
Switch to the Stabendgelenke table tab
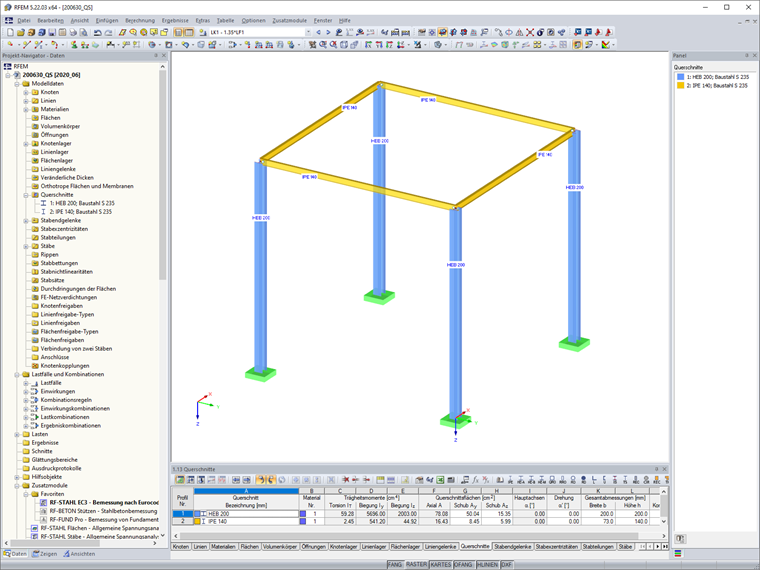(512, 547)
